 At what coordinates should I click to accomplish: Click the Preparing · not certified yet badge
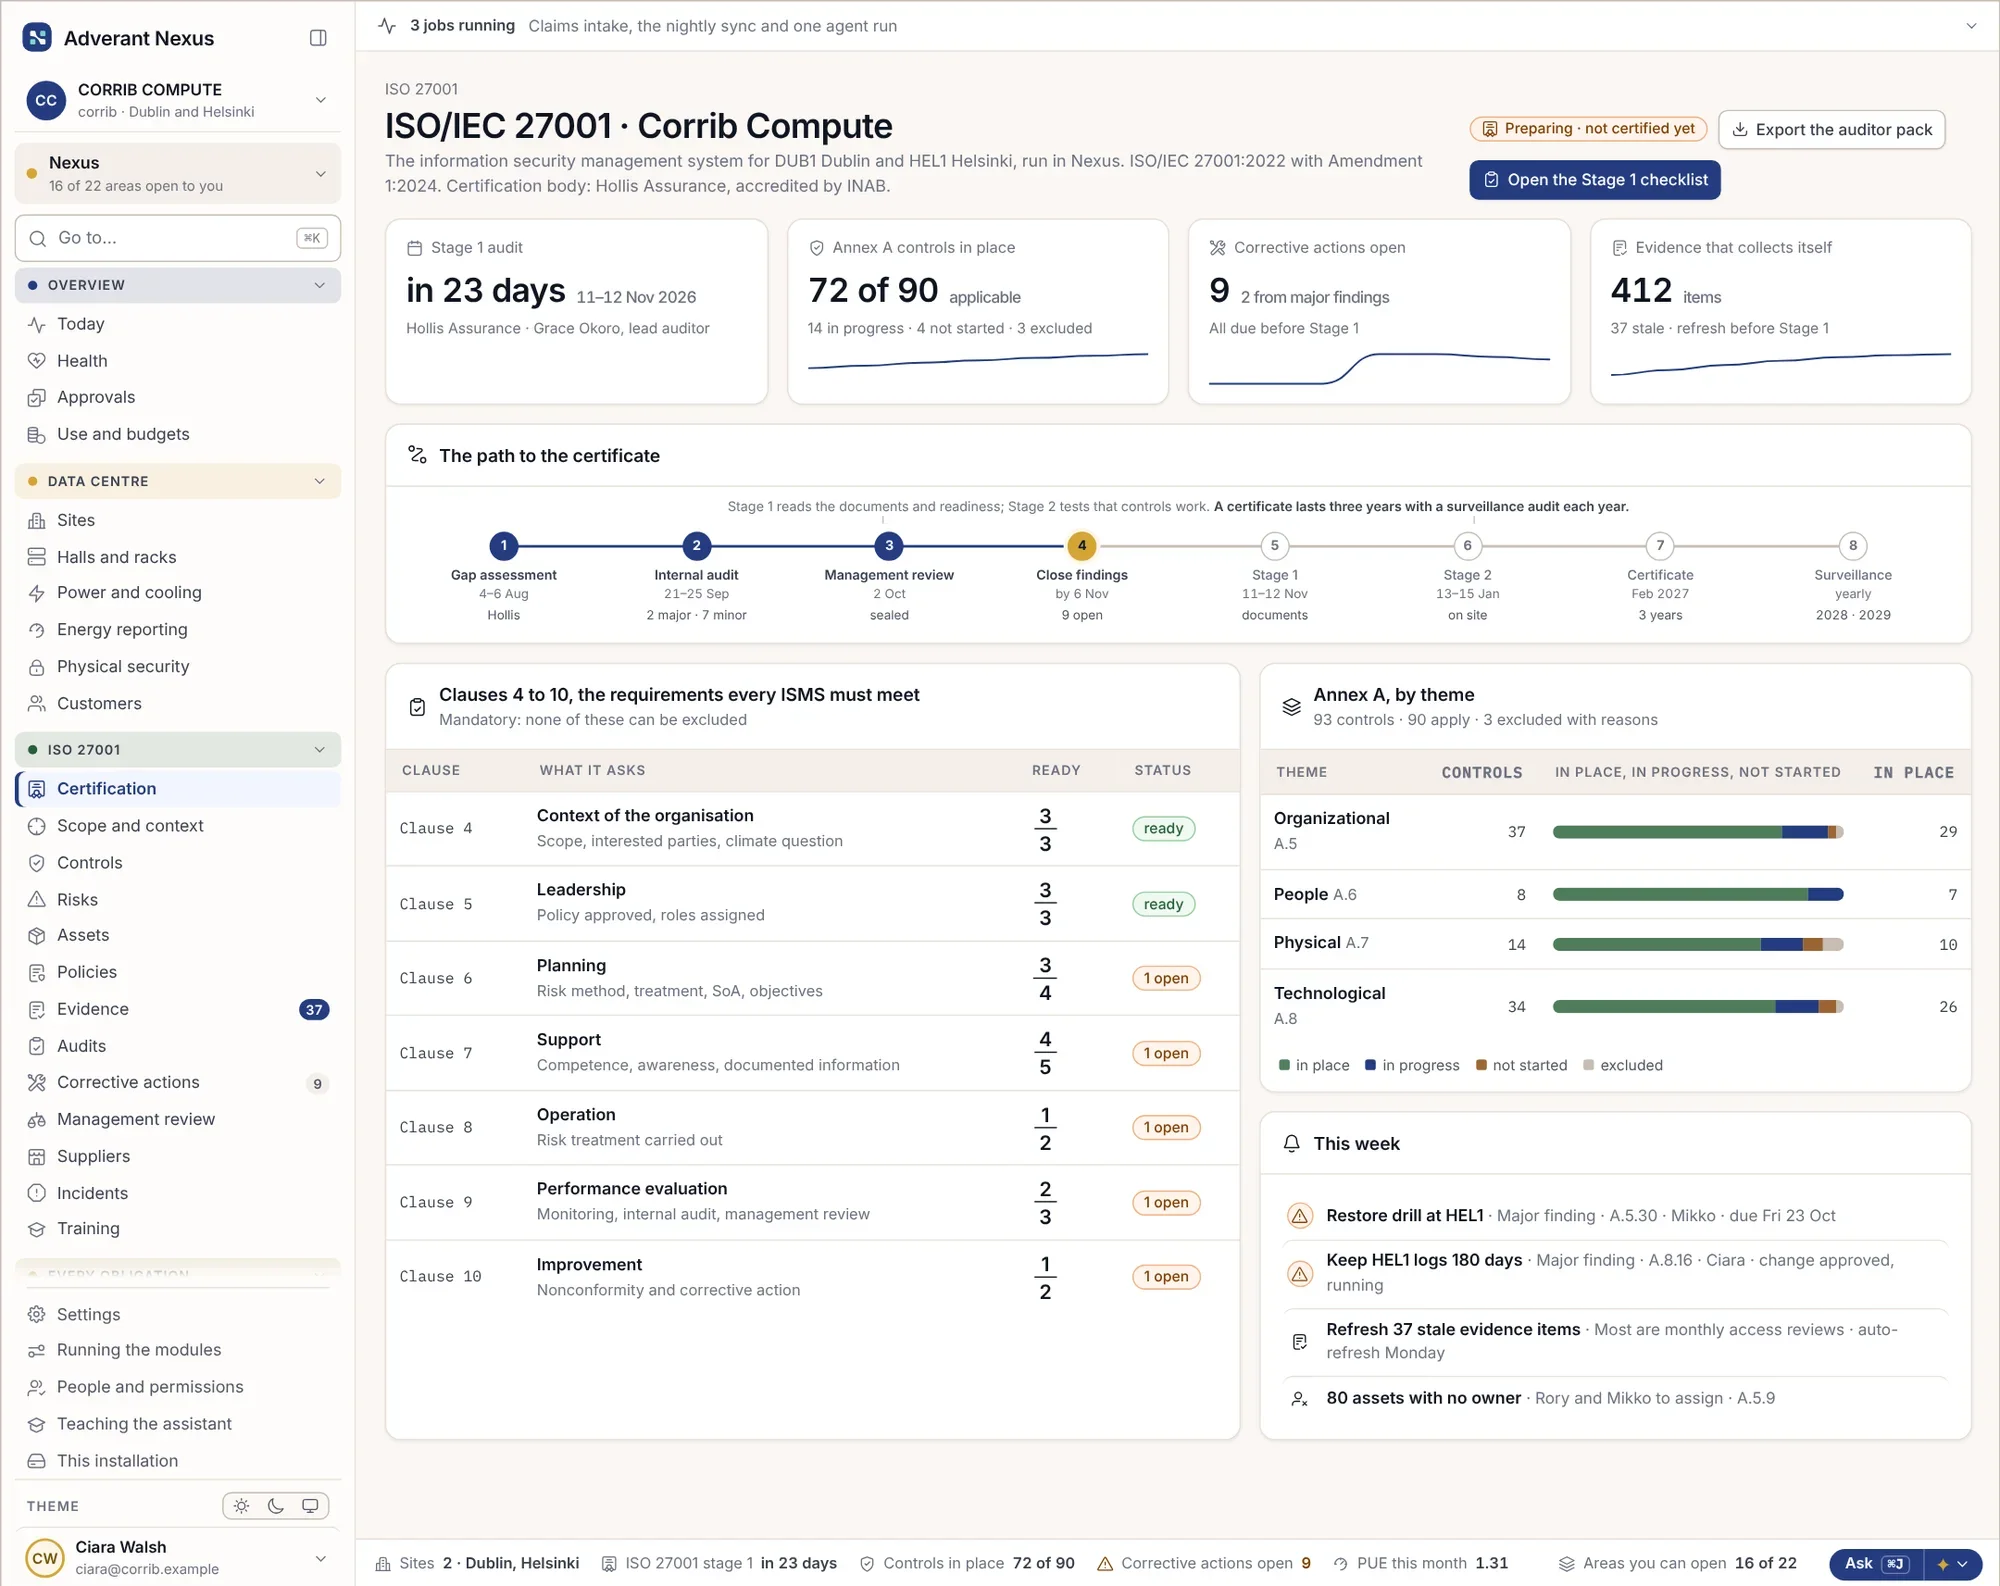click(1588, 129)
